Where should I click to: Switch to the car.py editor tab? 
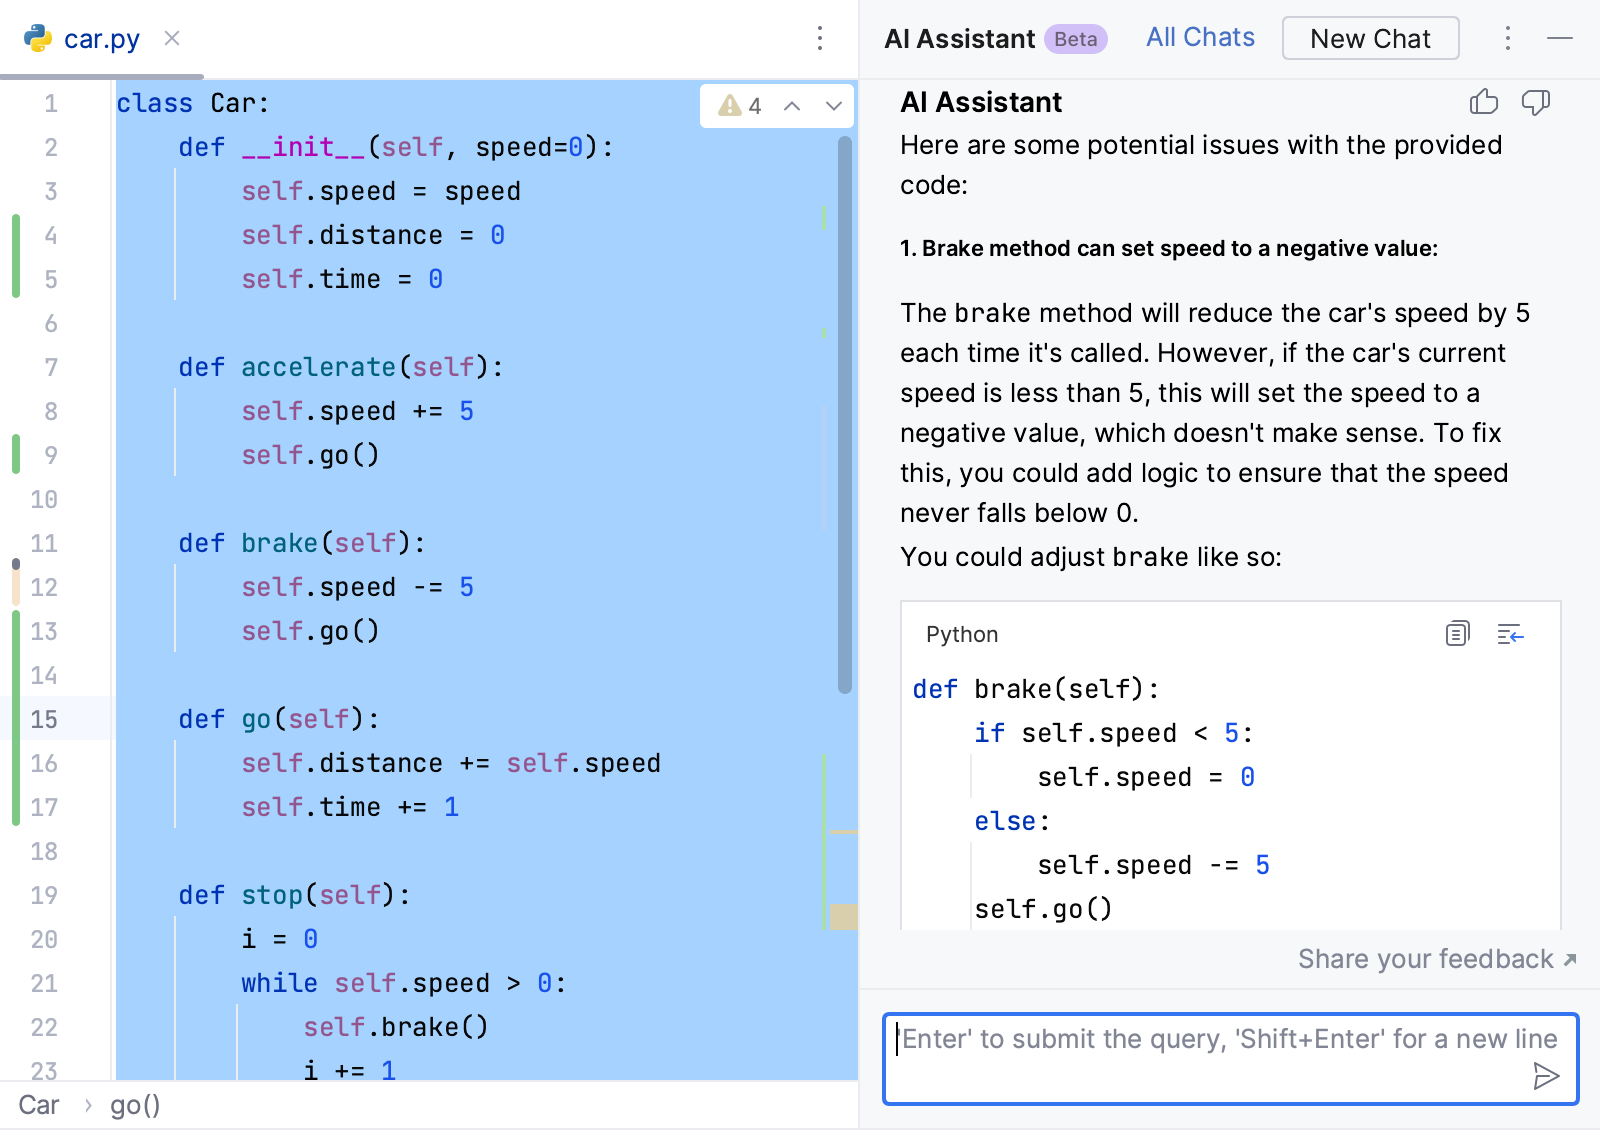102,38
